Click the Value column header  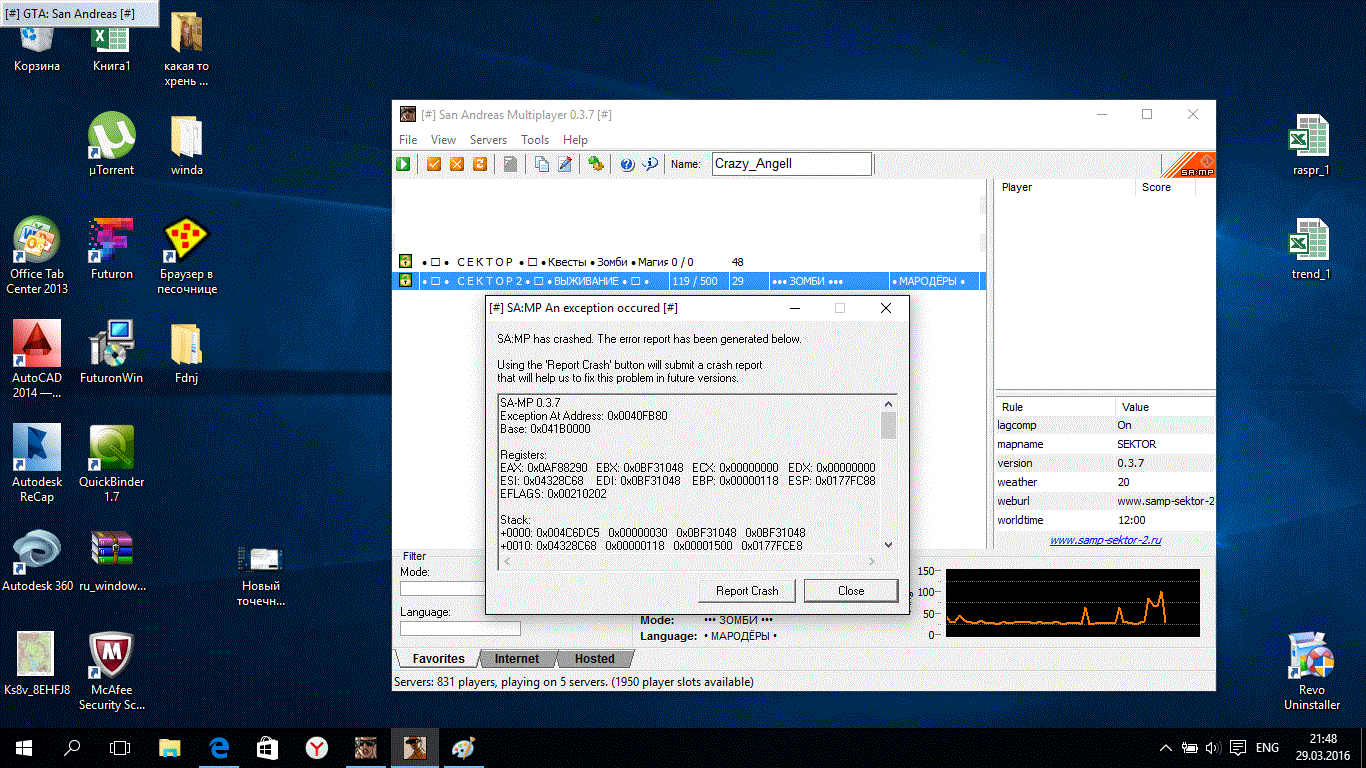pyautogui.click(x=1165, y=407)
